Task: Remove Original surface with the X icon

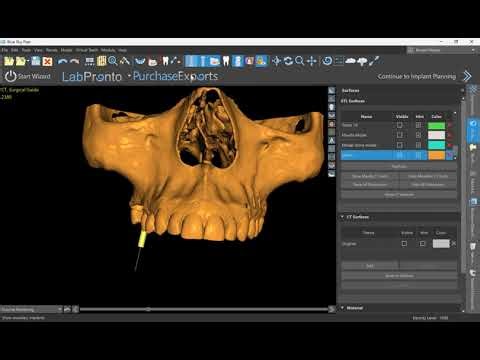Action: point(453,244)
